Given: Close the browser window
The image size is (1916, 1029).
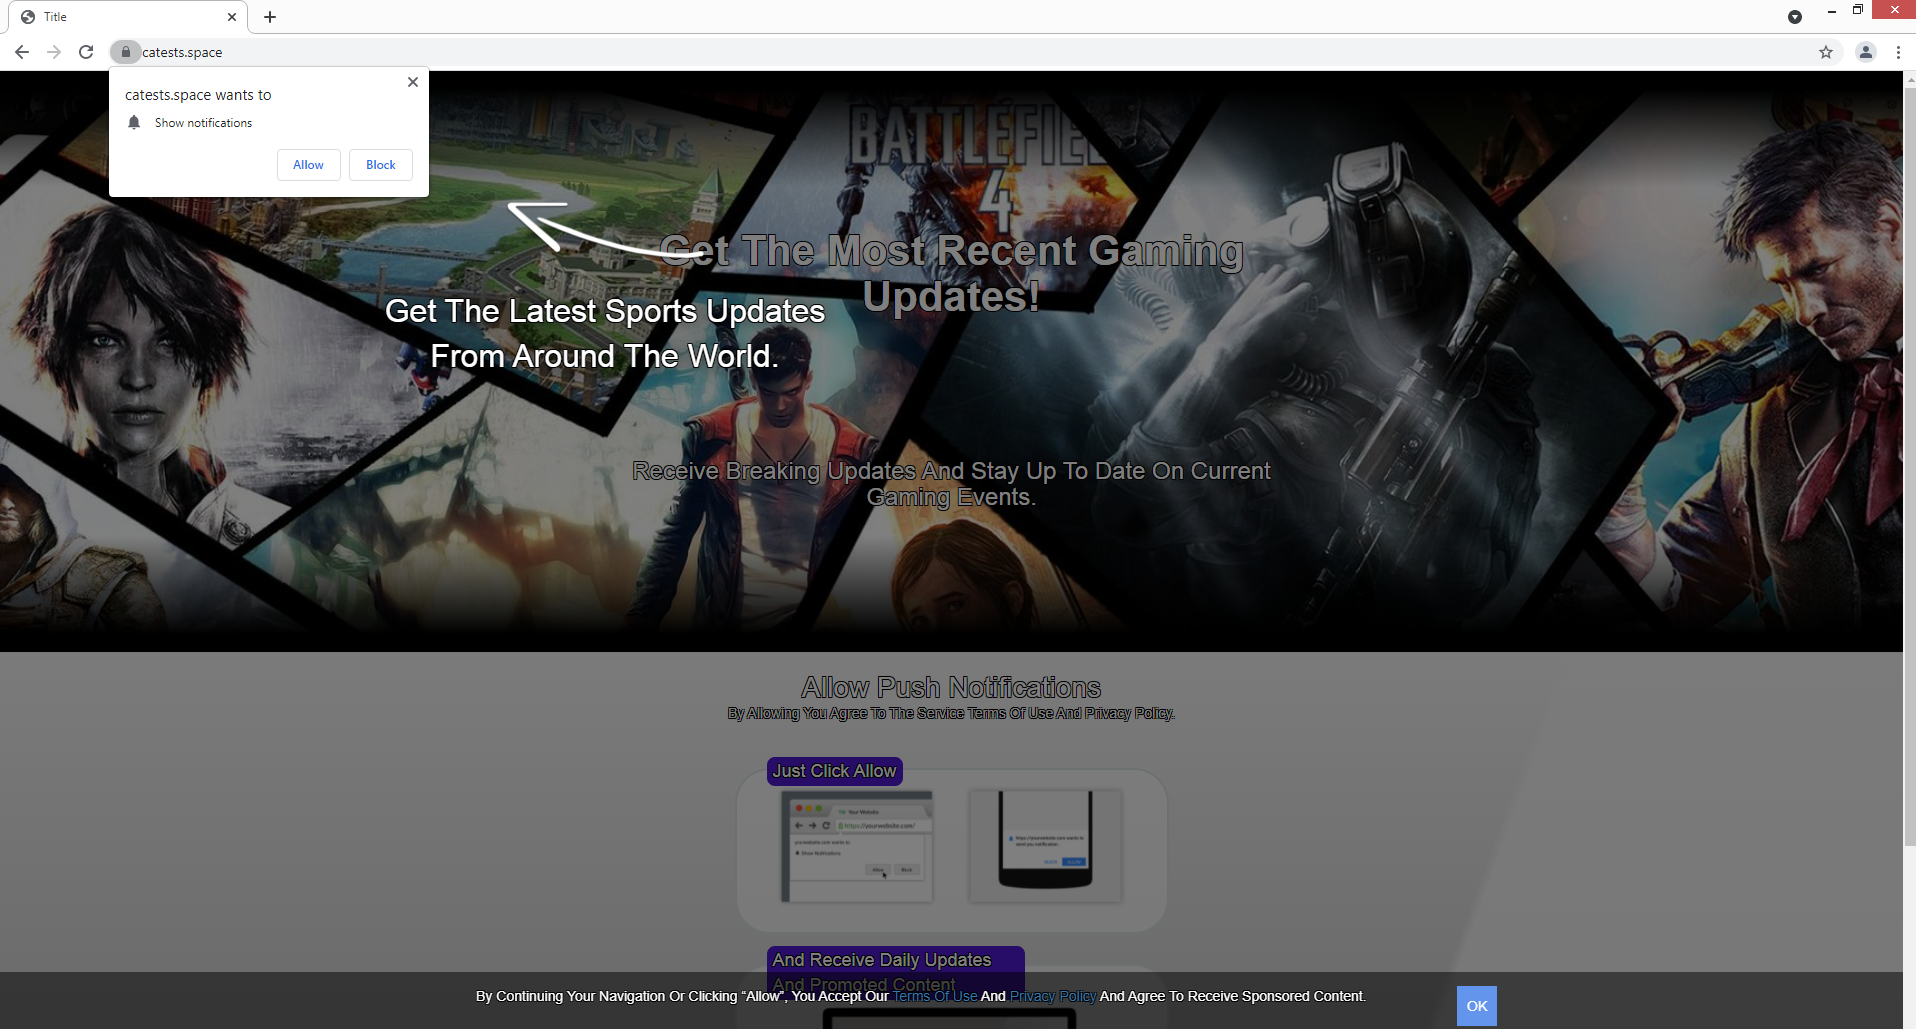Looking at the screenshot, I should click(1894, 9).
